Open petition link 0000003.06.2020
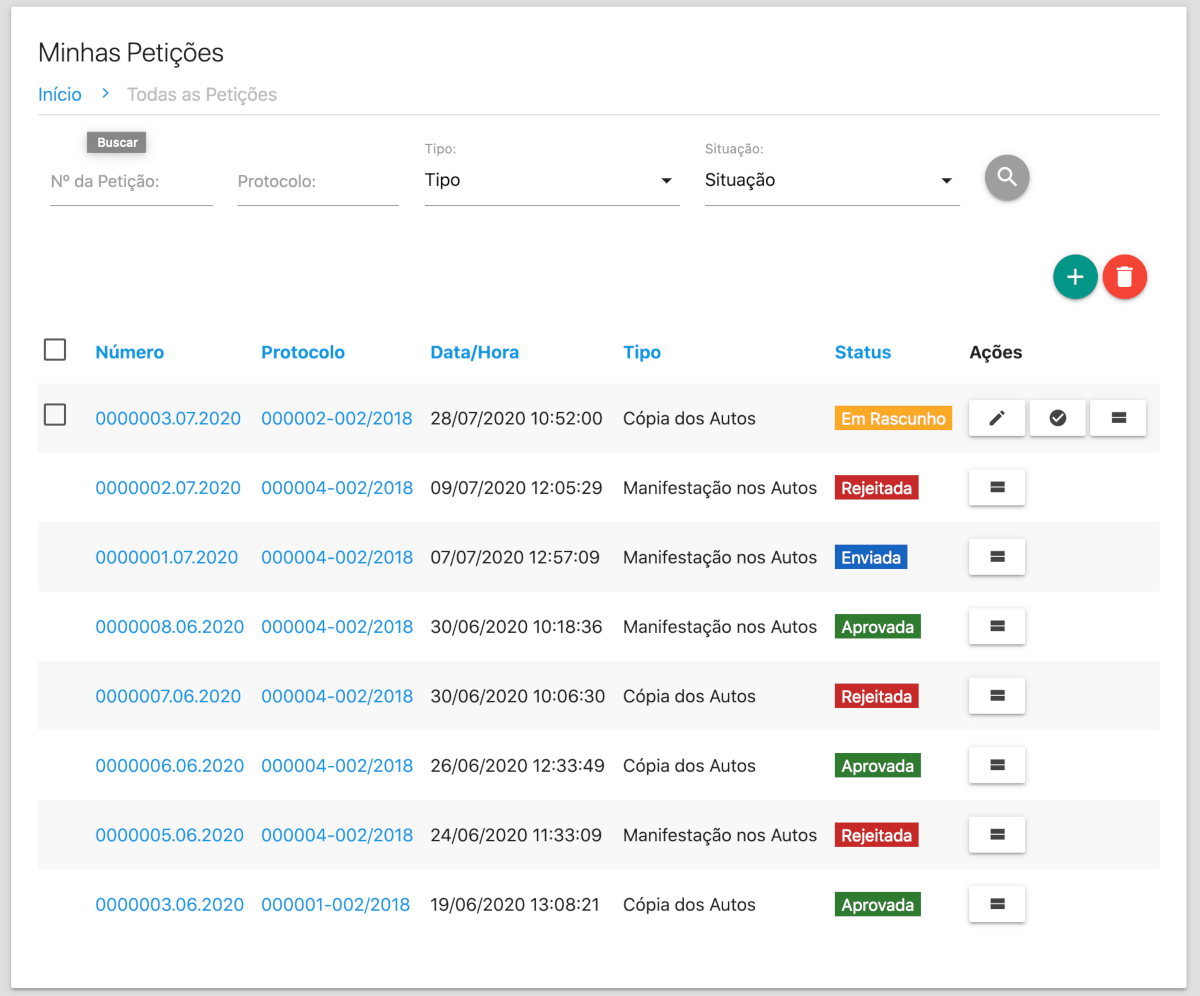 pyautogui.click(x=170, y=905)
